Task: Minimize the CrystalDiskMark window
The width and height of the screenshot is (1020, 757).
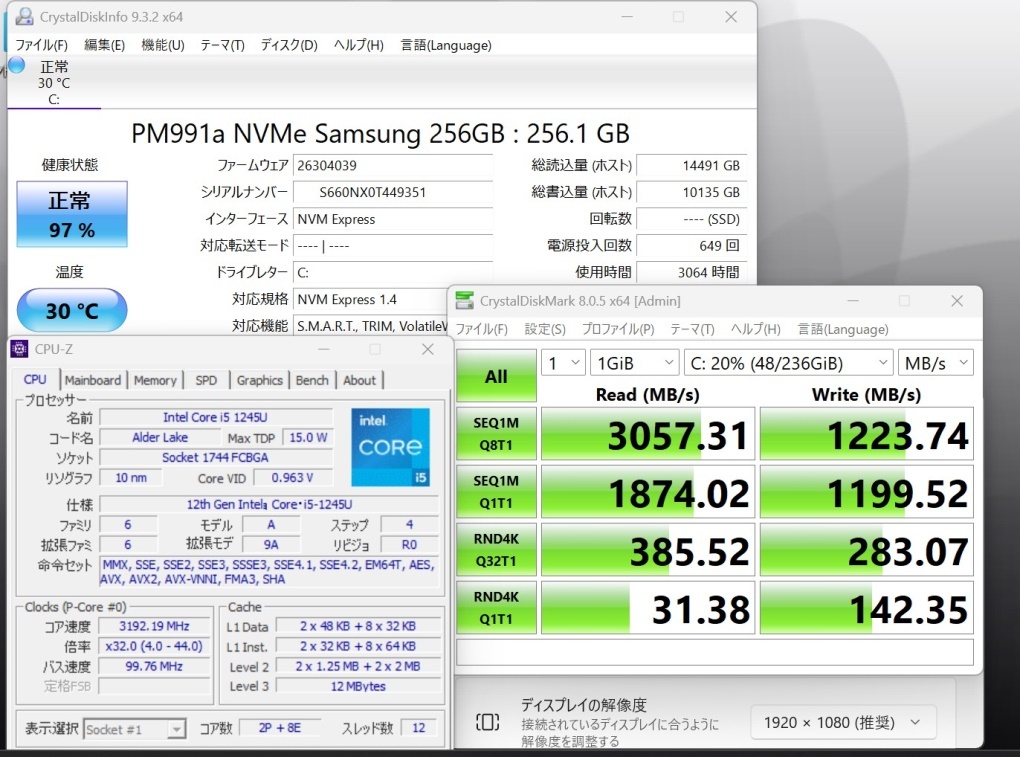Action: (853, 300)
